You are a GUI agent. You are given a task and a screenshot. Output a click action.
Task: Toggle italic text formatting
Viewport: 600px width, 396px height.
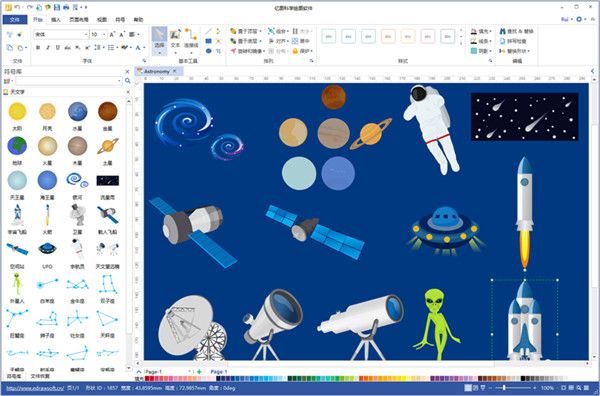(x=48, y=47)
